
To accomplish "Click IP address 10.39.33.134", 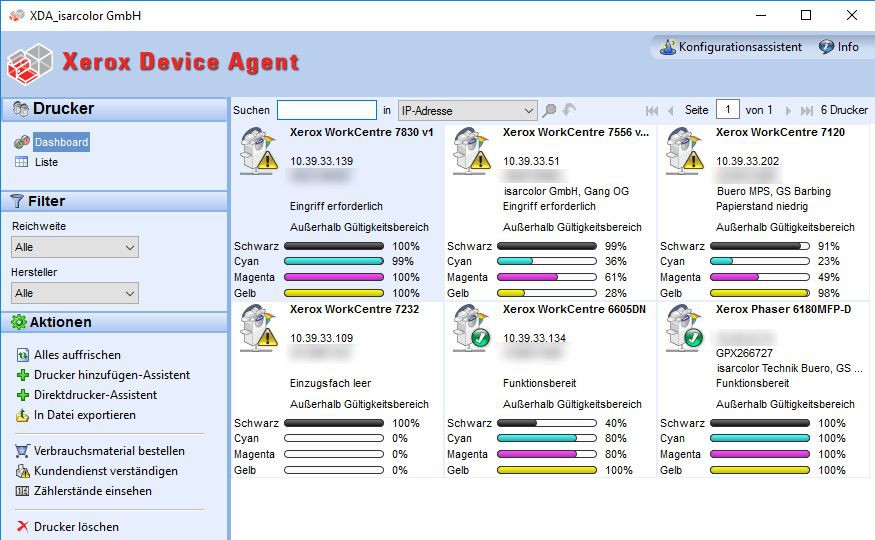I will click(x=535, y=338).
